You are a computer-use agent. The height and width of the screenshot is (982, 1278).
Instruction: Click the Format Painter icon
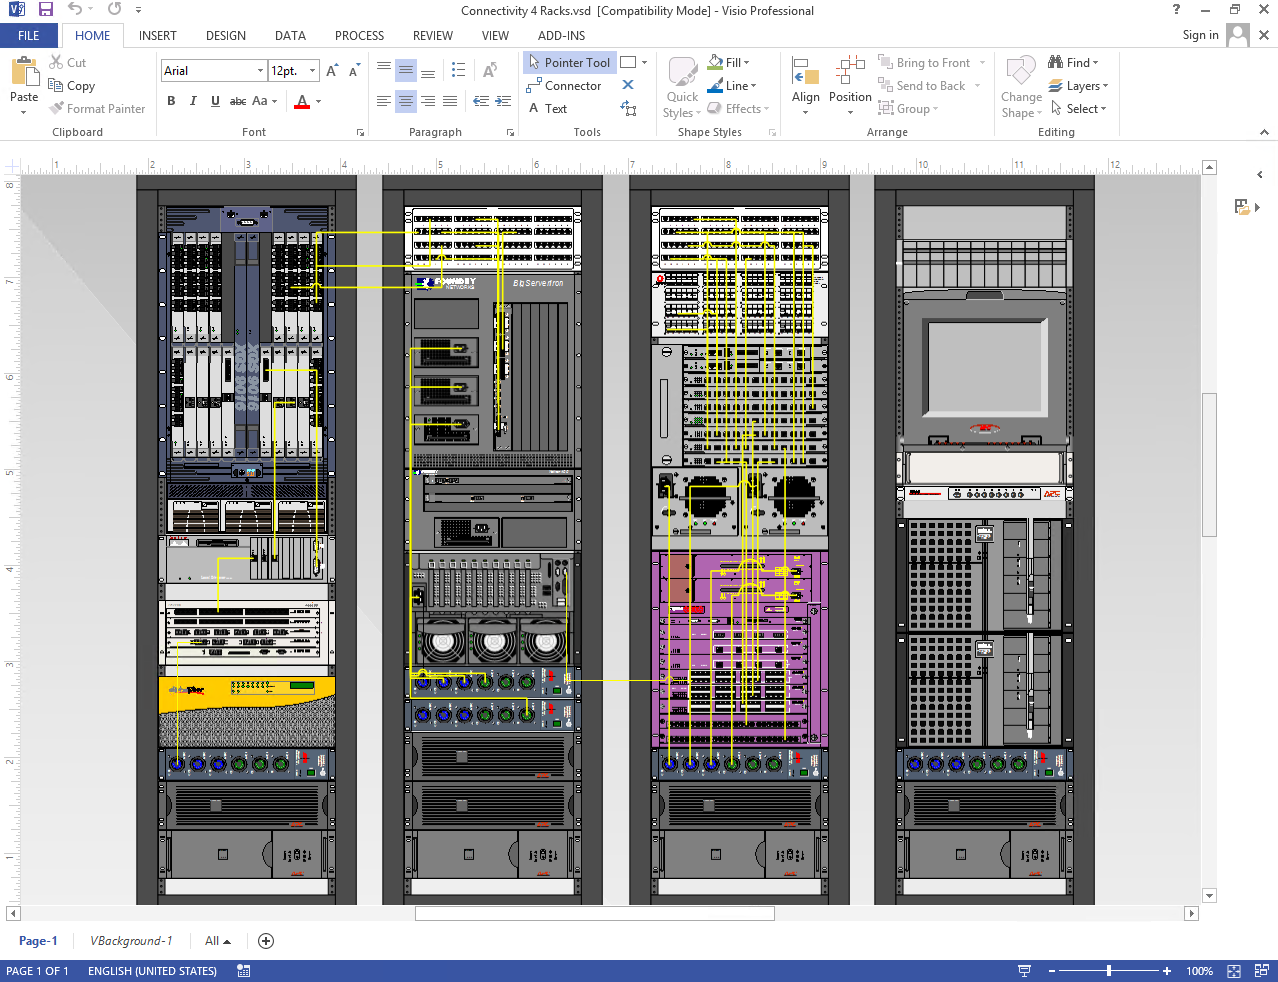(x=58, y=109)
